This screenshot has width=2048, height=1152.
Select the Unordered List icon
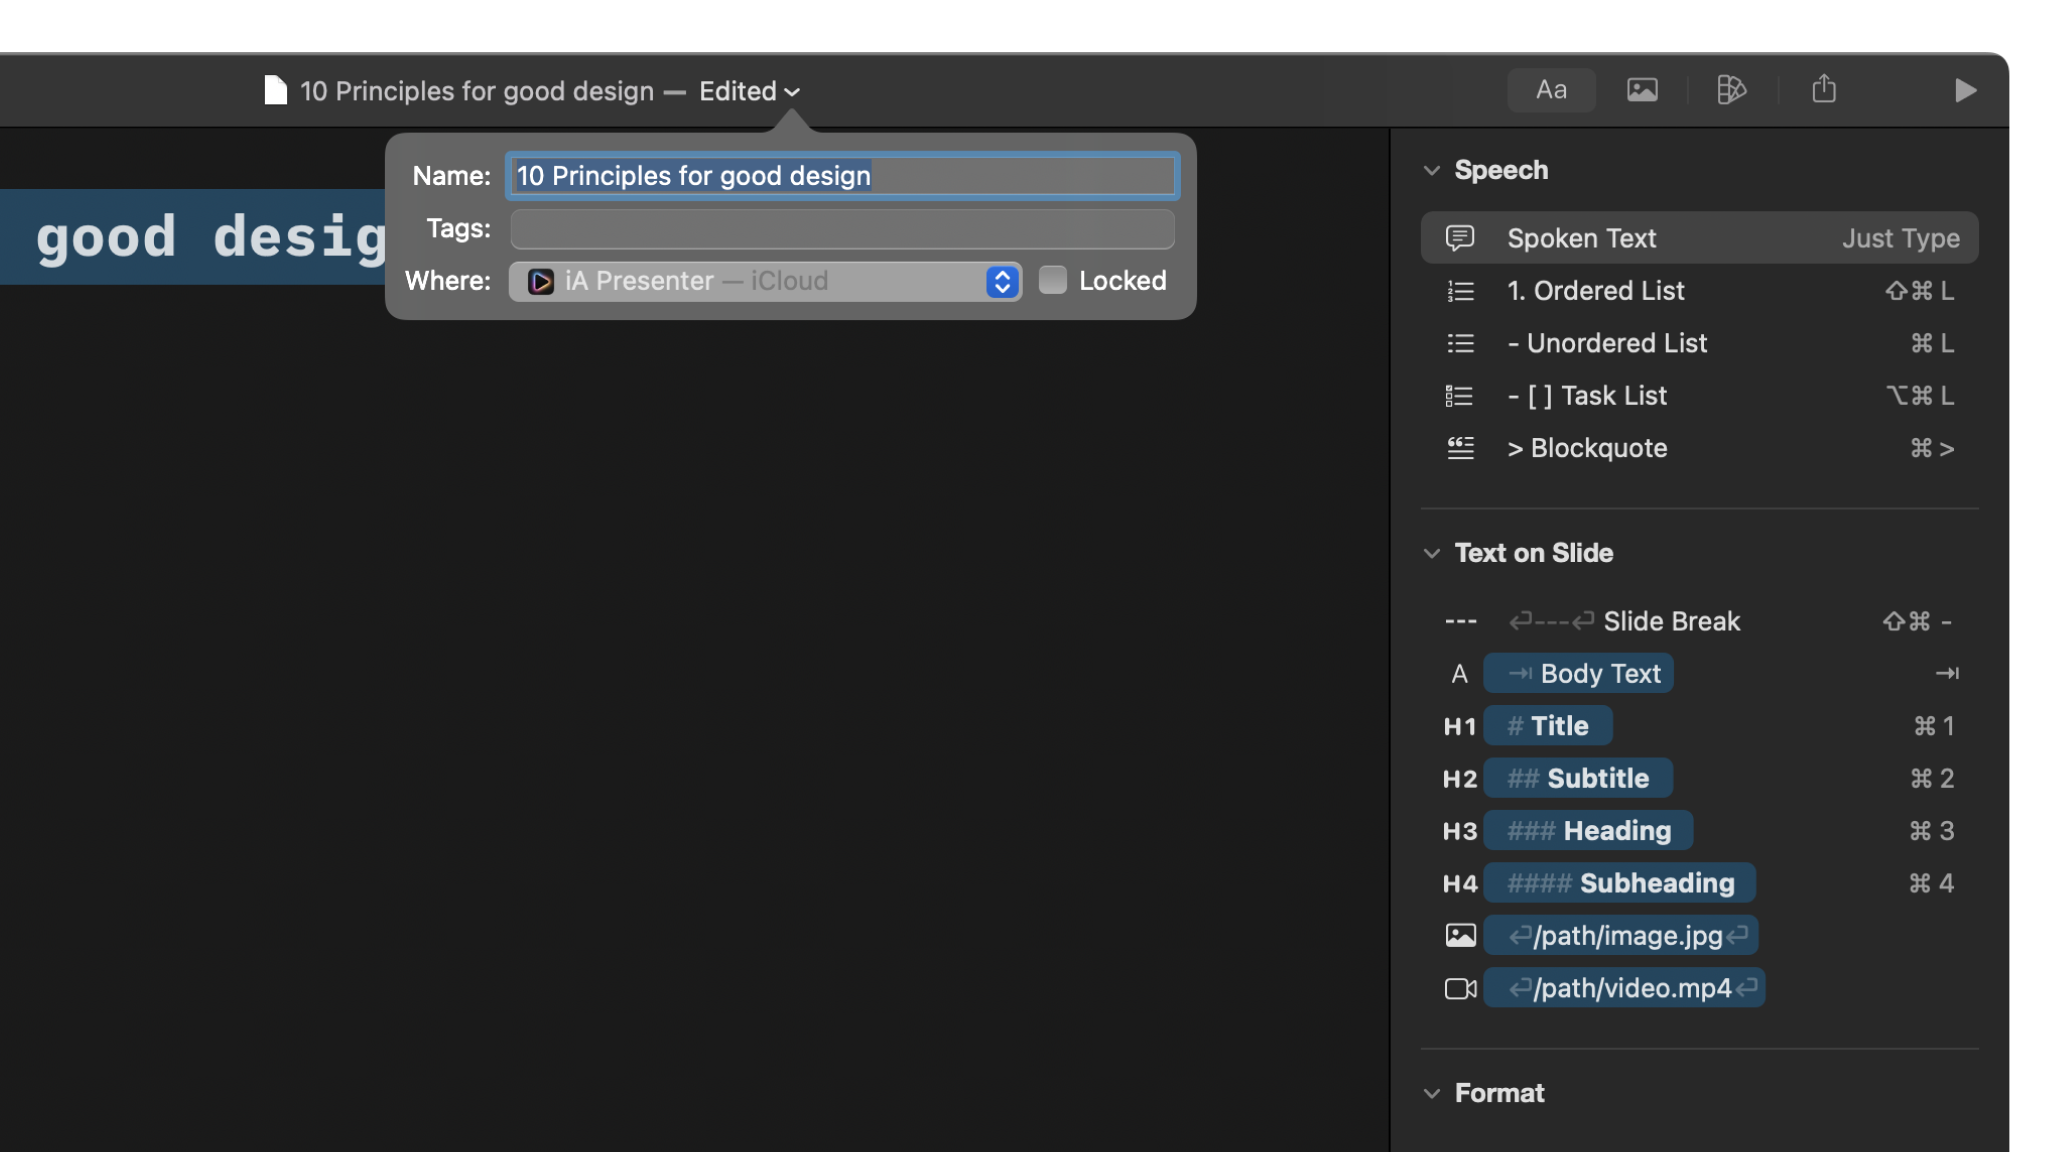pyautogui.click(x=1459, y=343)
